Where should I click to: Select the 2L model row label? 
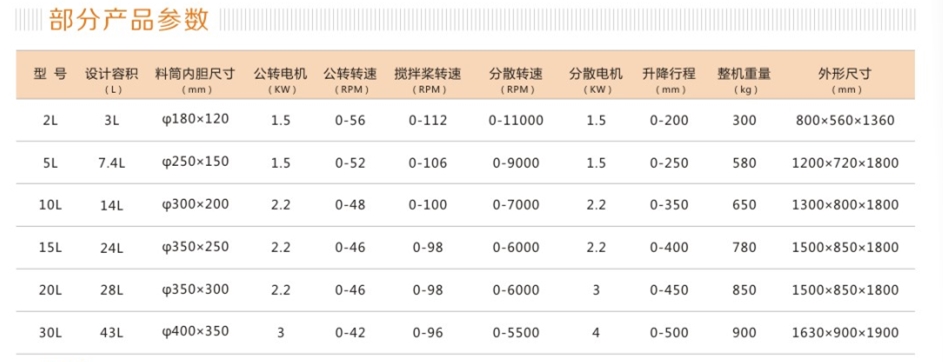tap(51, 120)
